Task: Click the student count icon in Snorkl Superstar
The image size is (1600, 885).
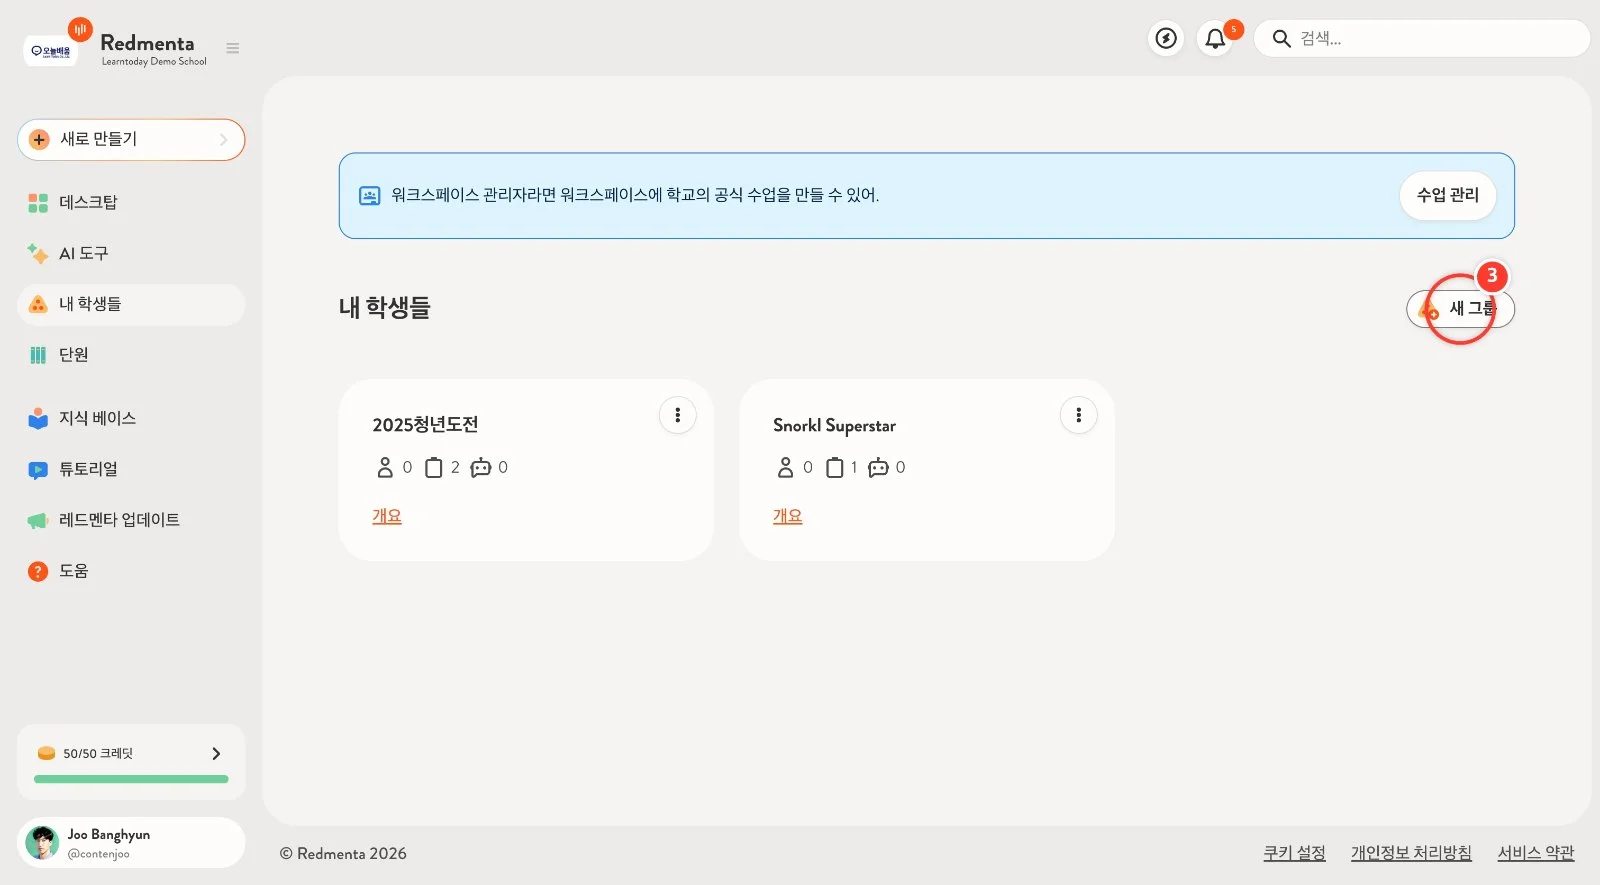Action: pyautogui.click(x=785, y=467)
